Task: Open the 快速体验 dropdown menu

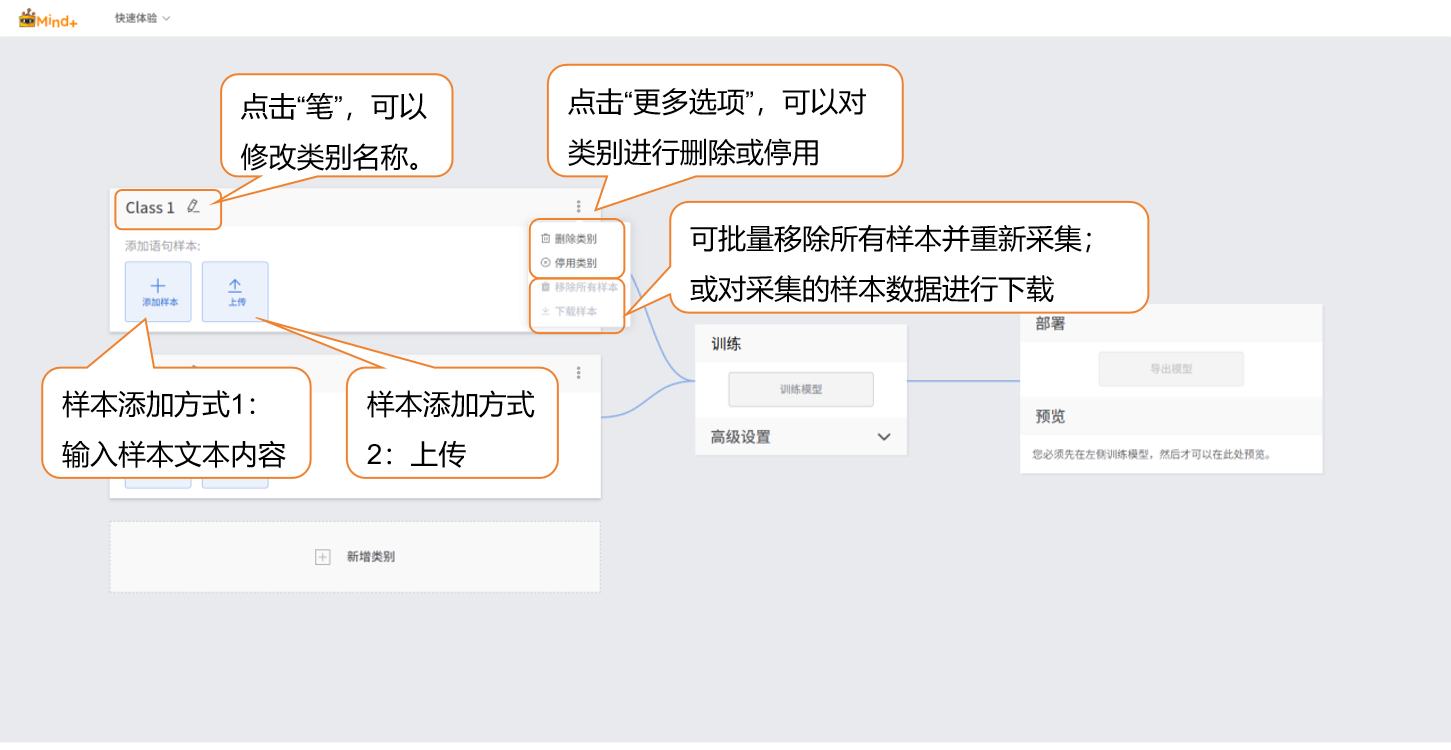Action: coord(142,18)
